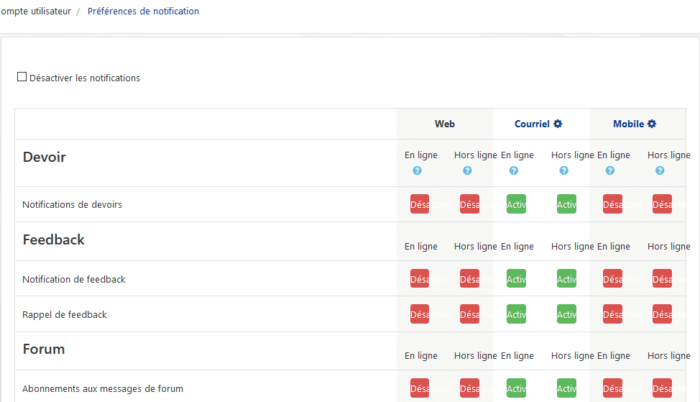The image size is (700, 402).
Task: Toggle Notification de feedback Web Hors ligne
Action: pos(470,279)
